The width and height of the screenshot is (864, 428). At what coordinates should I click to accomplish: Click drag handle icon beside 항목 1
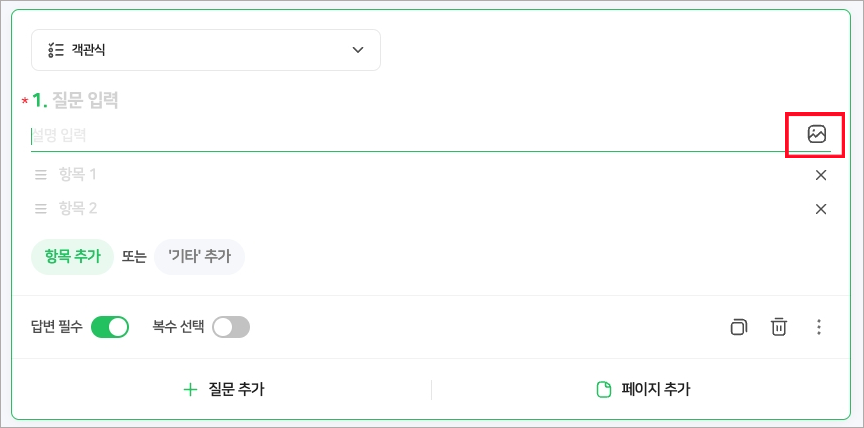41,175
